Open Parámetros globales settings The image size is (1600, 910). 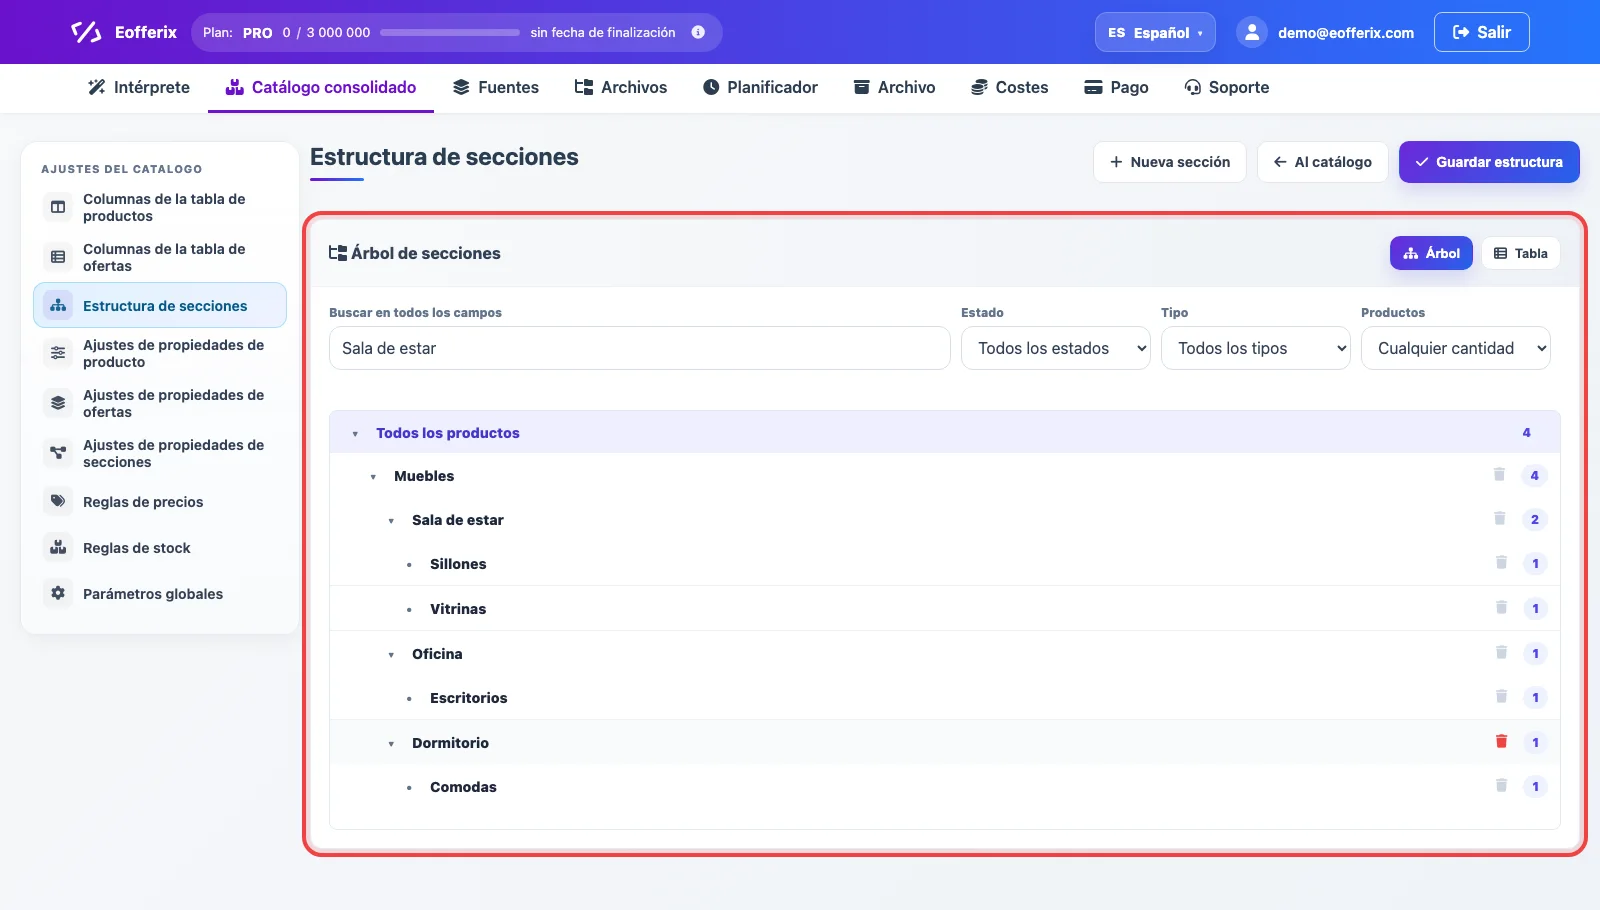(x=160, y=594)
